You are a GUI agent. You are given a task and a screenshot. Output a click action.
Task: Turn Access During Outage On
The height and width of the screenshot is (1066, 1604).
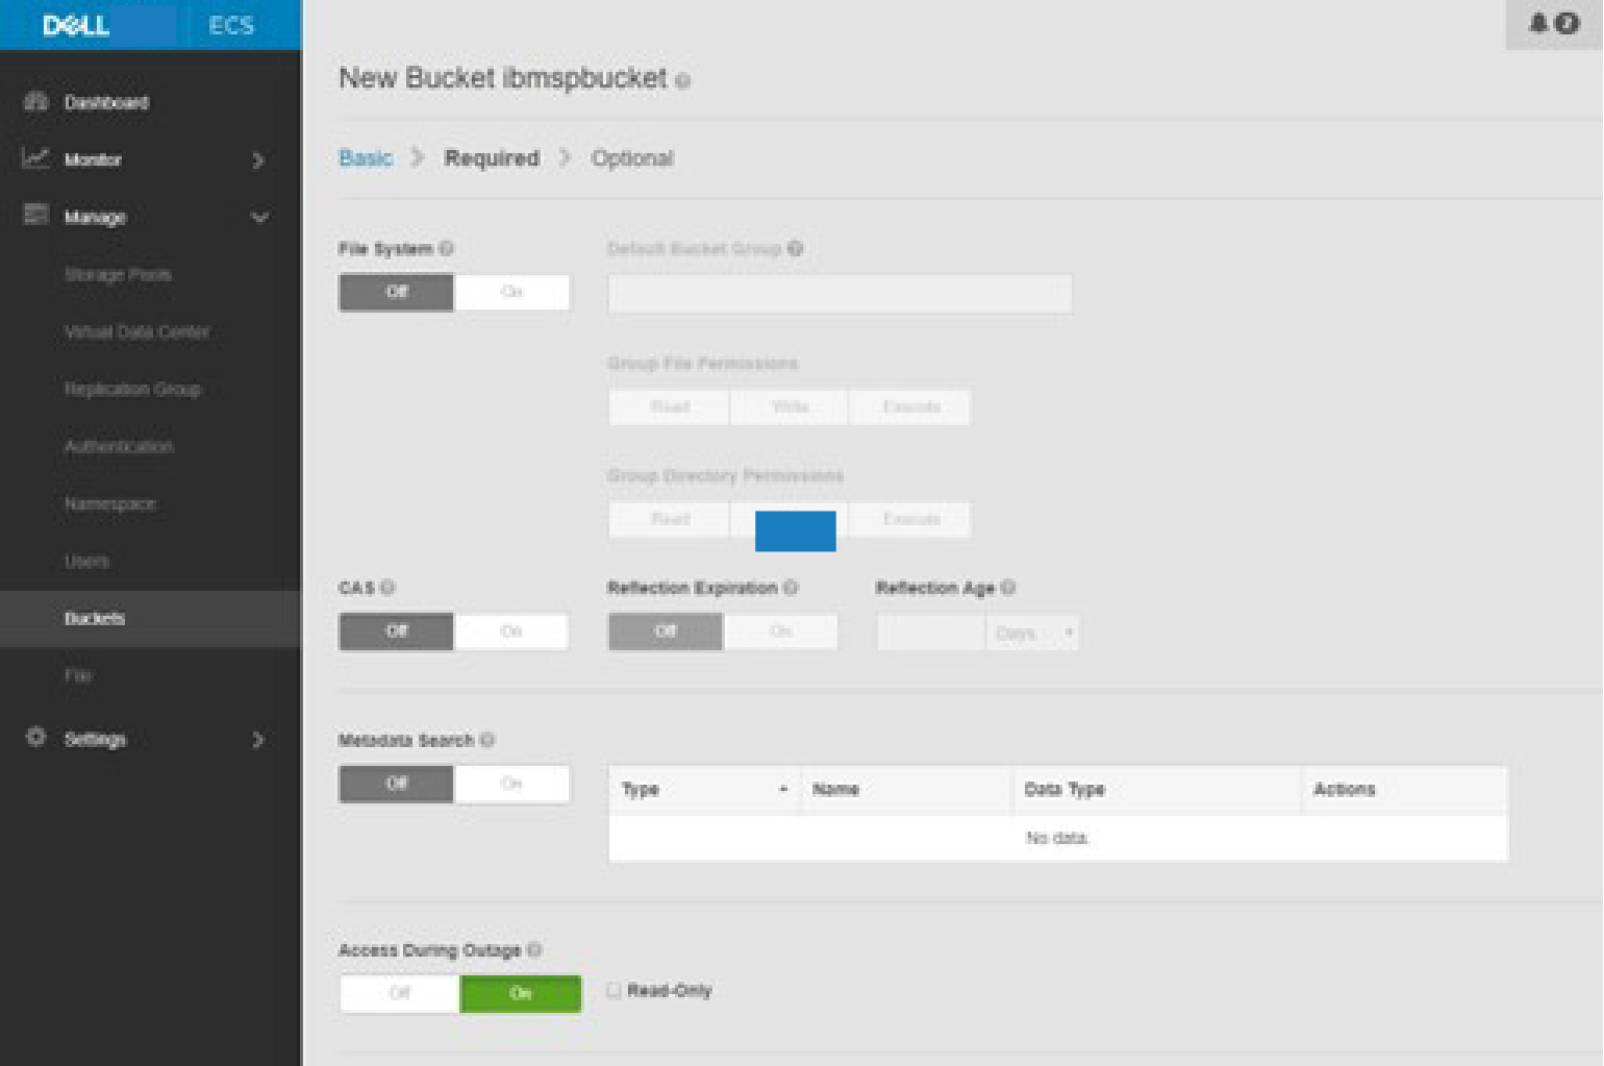520,993
